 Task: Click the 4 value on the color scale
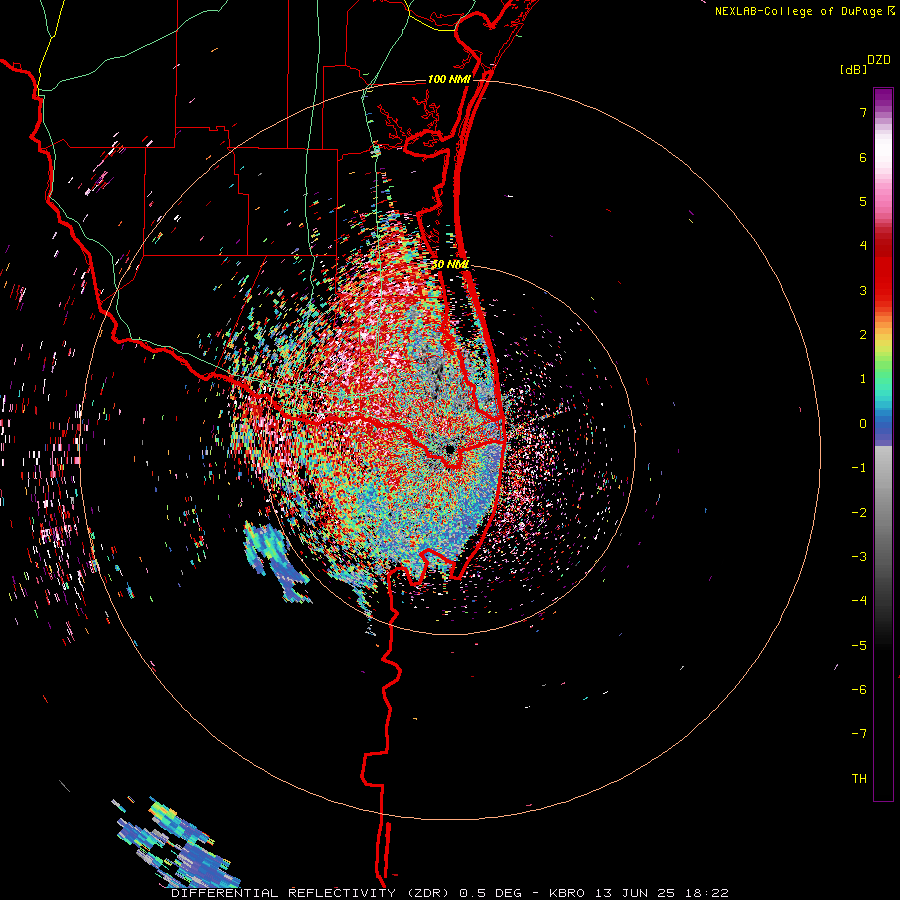(863, 246)
